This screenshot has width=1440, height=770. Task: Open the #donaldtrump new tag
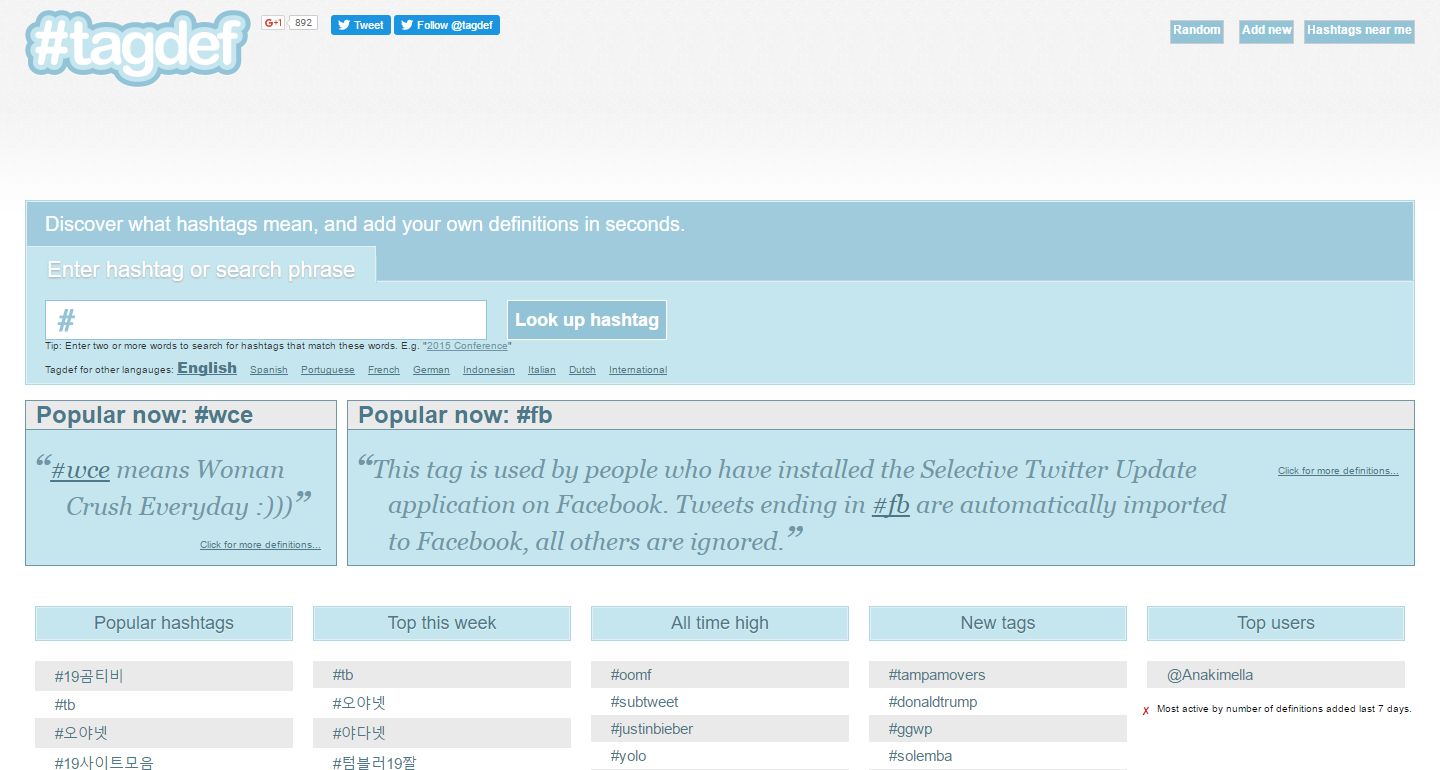tap(932, 702)
